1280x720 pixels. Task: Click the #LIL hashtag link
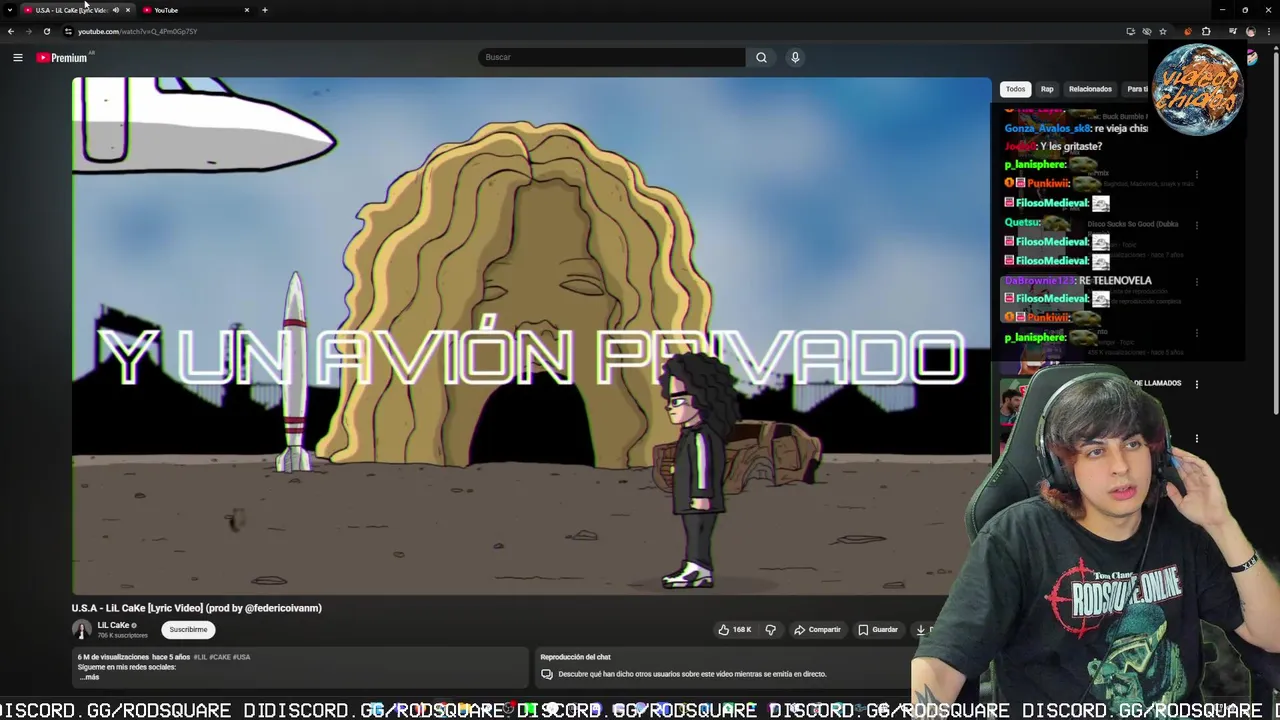[x=200, y=657]
